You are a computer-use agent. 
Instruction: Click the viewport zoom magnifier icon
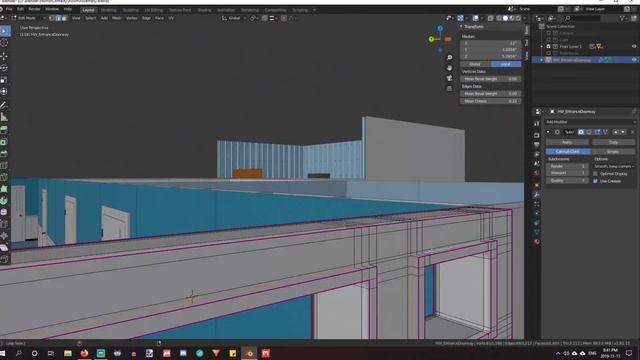[449, 58]
